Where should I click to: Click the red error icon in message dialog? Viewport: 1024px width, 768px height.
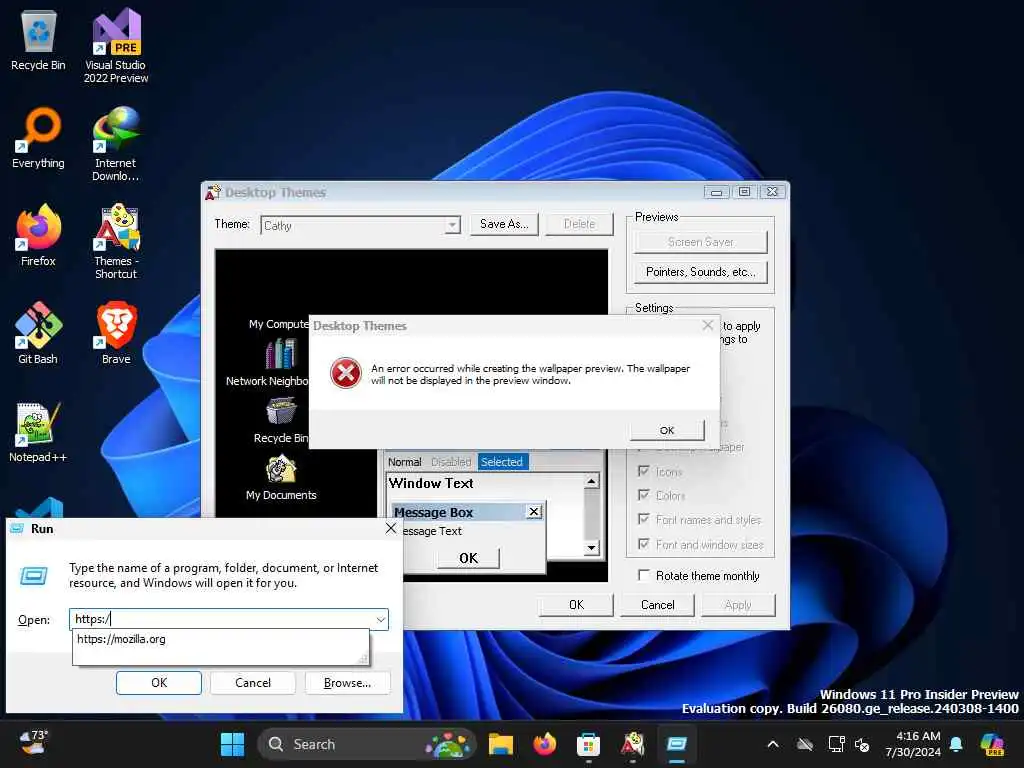tap(345, 373)
